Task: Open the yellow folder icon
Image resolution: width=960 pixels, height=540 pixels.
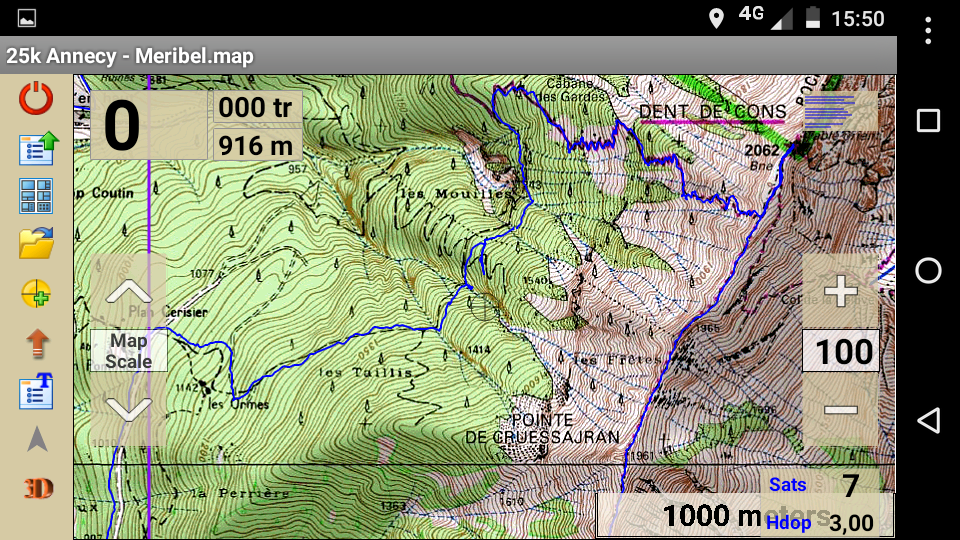Action: (x=36, y=243)
